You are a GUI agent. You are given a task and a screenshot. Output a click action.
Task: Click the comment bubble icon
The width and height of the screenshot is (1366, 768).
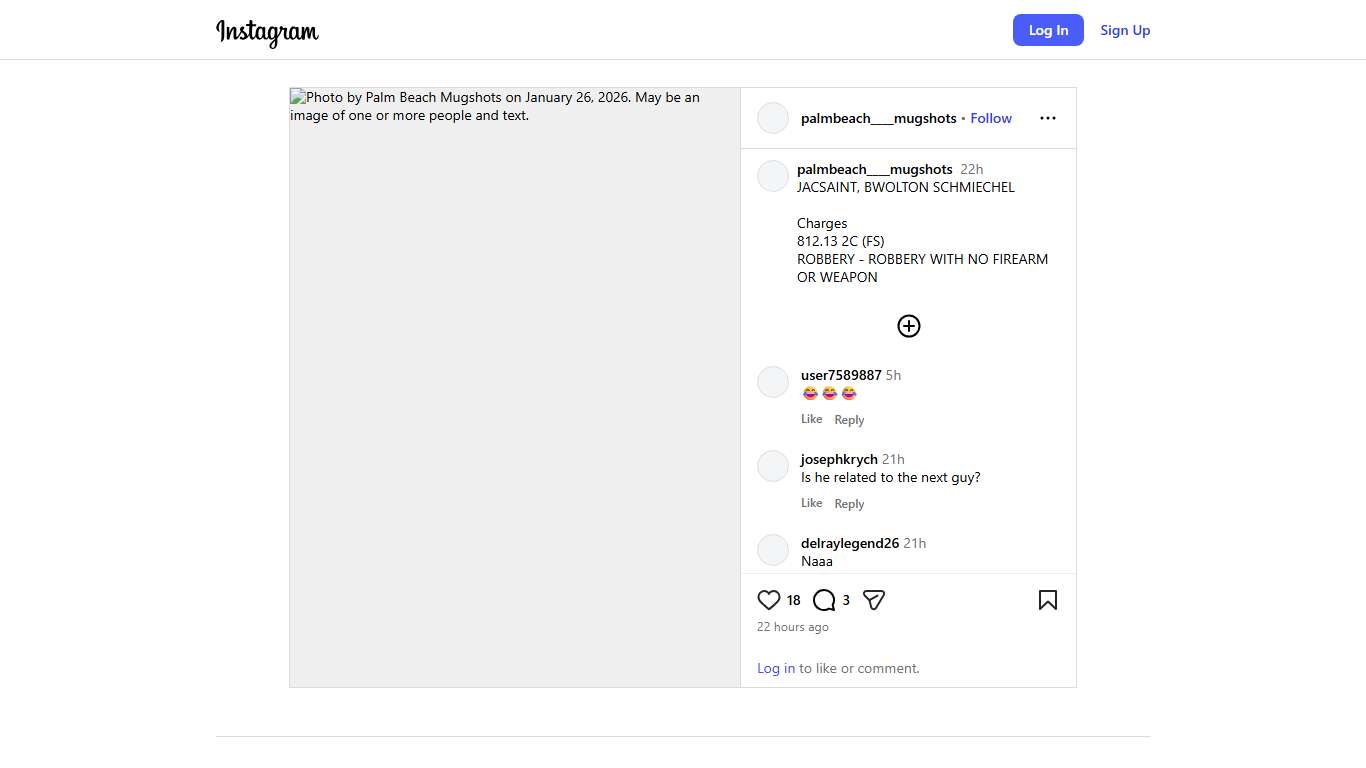[x=824, y=600]
